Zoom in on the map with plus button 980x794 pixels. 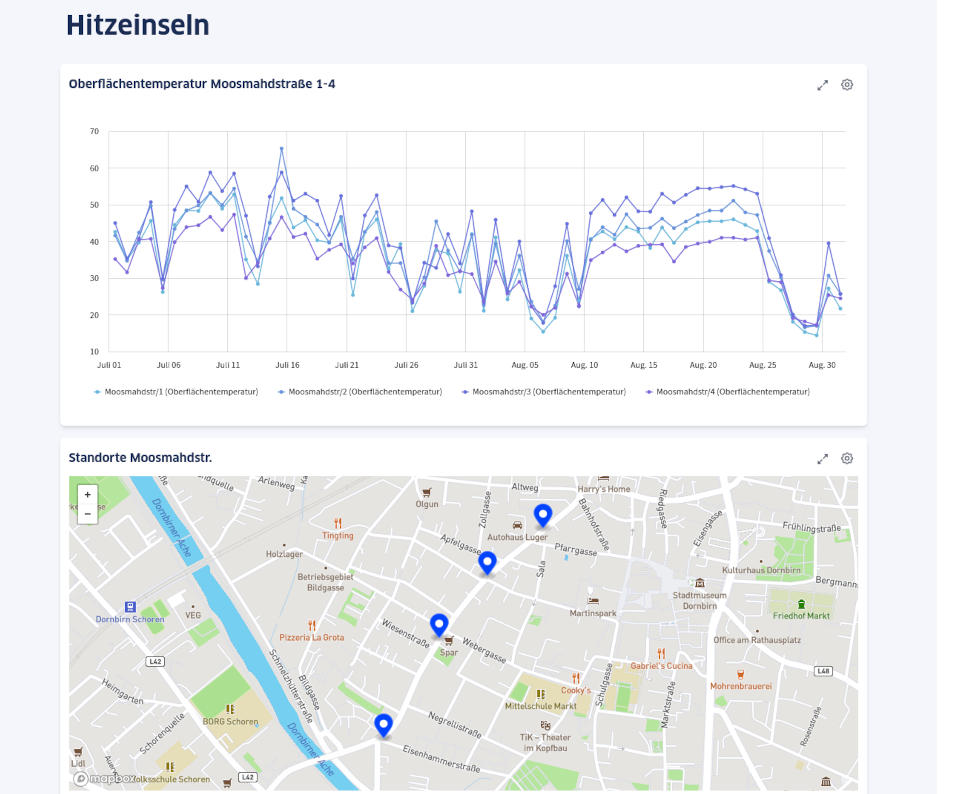click(88, 495)
